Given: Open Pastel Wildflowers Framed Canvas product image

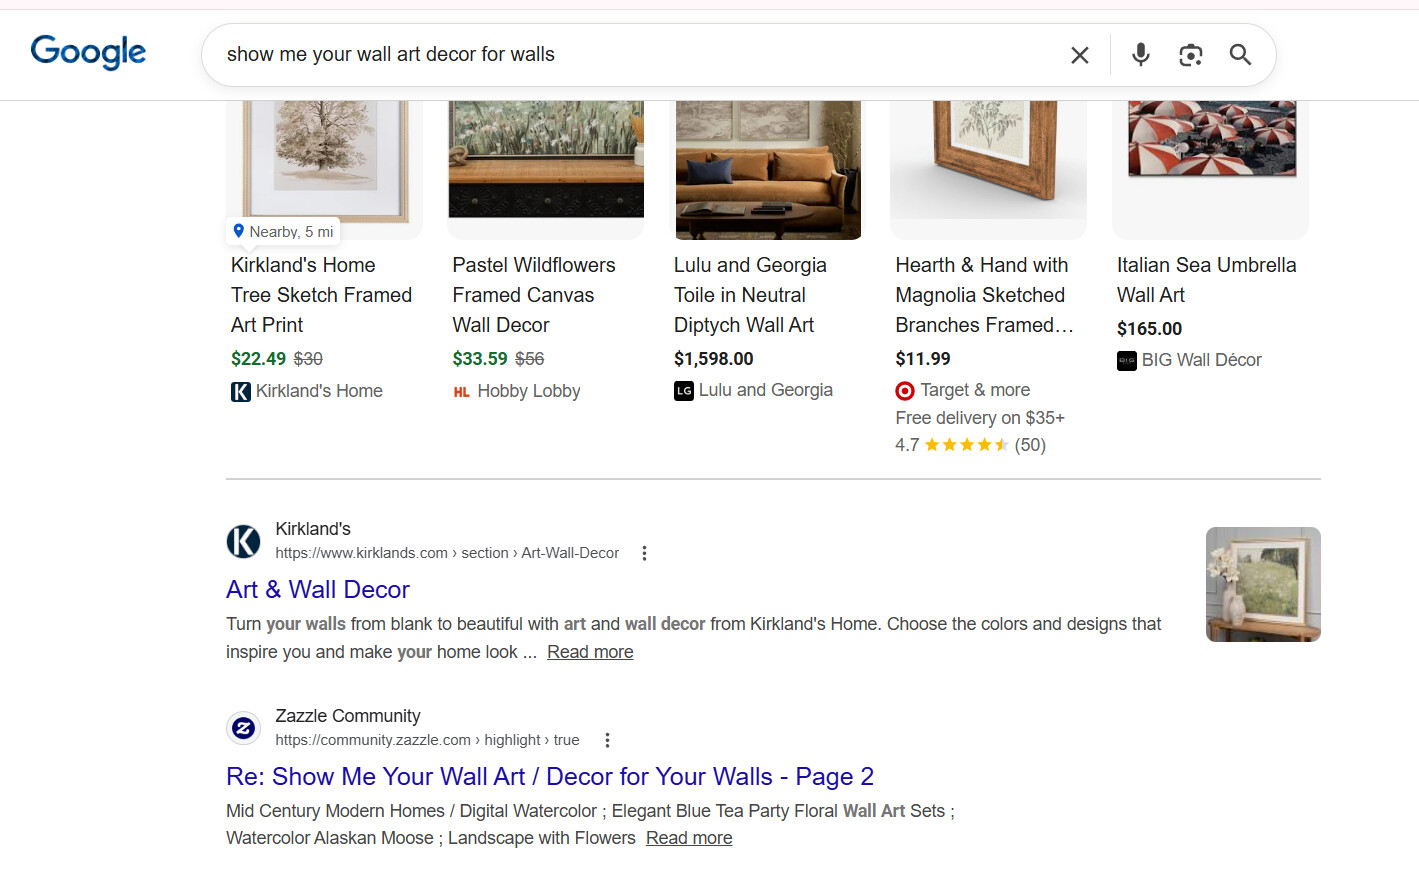Looking at the screenshot, I should tap(546, 168).
